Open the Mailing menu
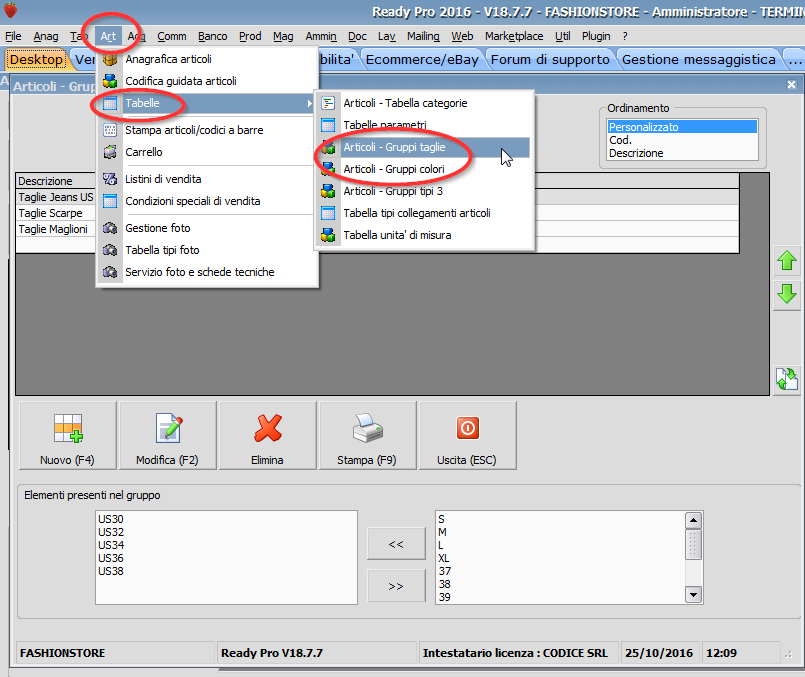The height and width of the screenshot is (677, 805). coord(423,36)
